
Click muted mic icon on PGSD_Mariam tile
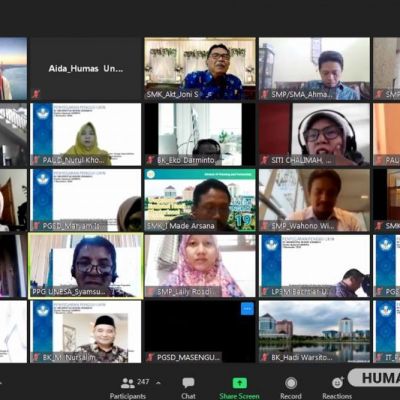36,226
